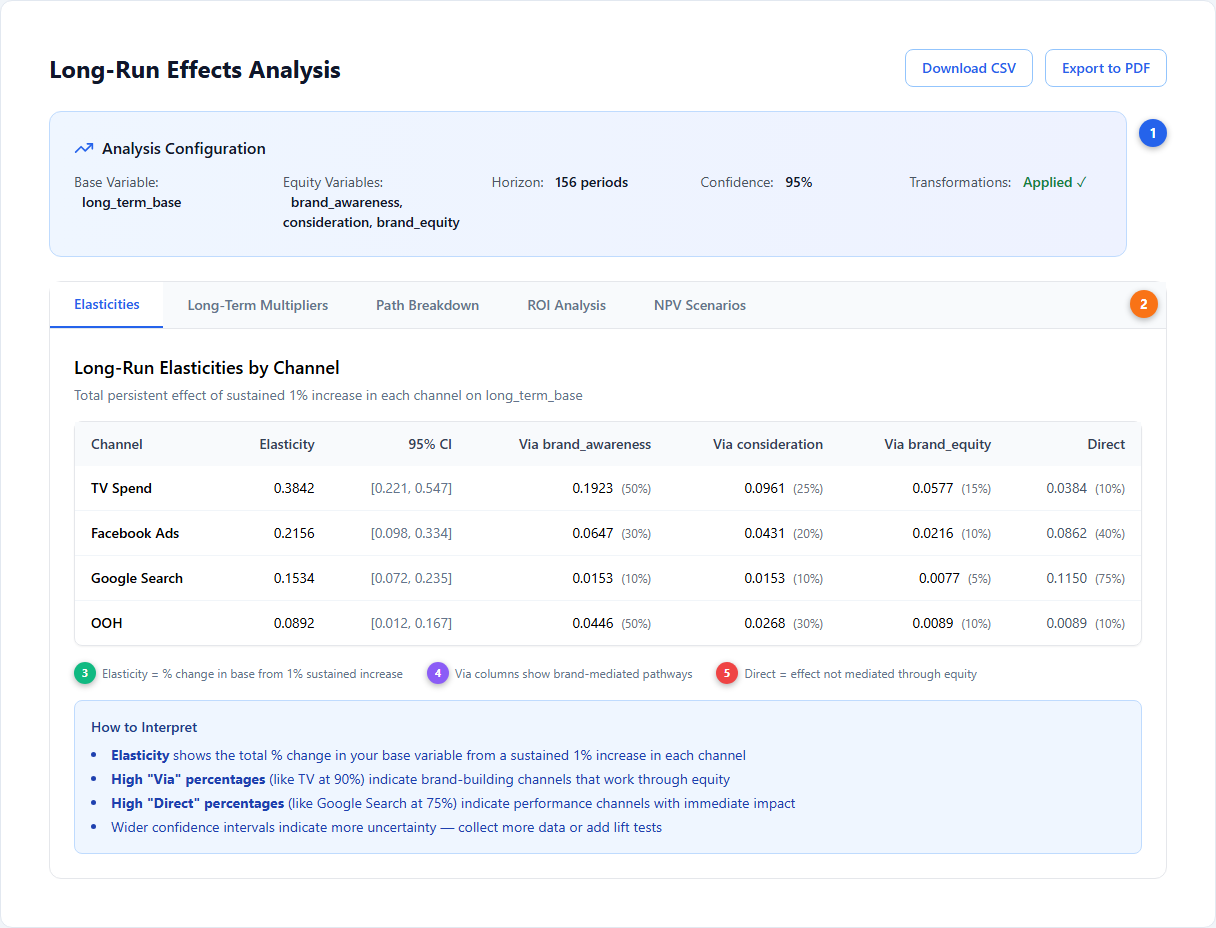The image size is (1216, 928).
Task: Click the Direct column header in the table
Action: 1106,444
